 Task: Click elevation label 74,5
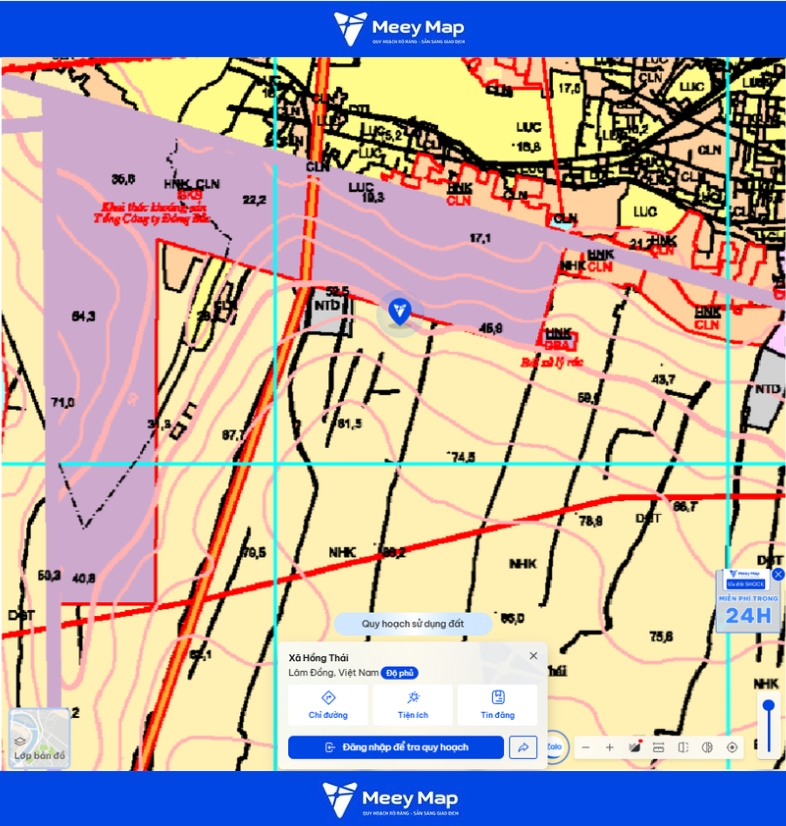[x=462, y=457]
